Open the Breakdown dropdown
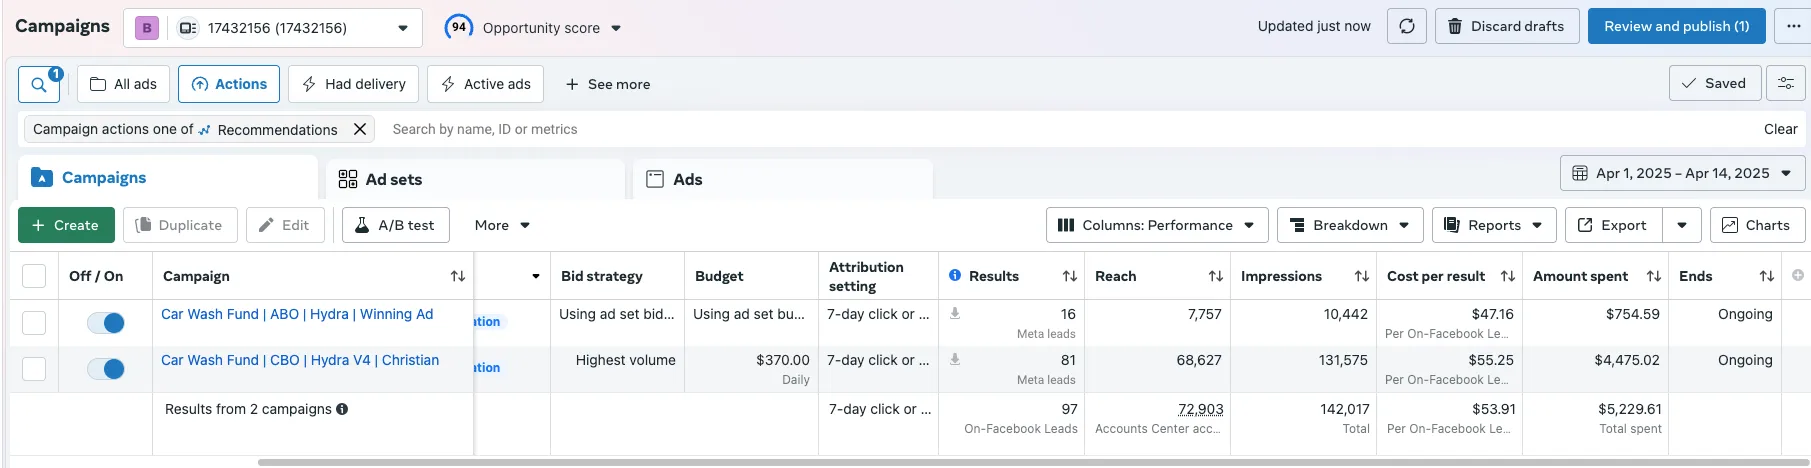This screenshot has width=1811, height=468. tap(1350, 225)
